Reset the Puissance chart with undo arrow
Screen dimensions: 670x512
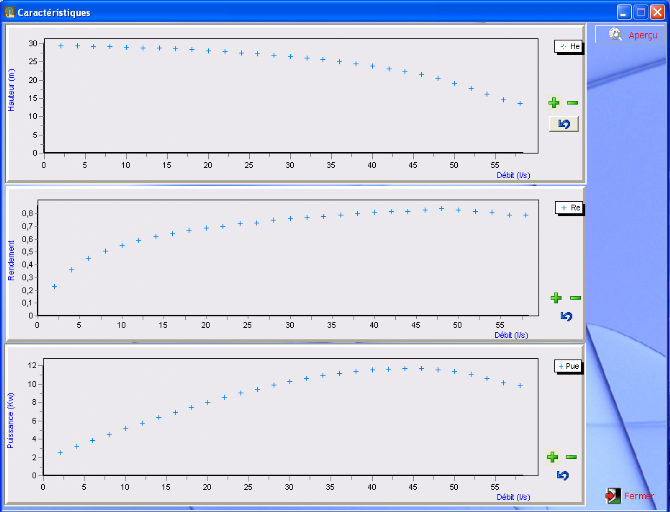[563, 475]
